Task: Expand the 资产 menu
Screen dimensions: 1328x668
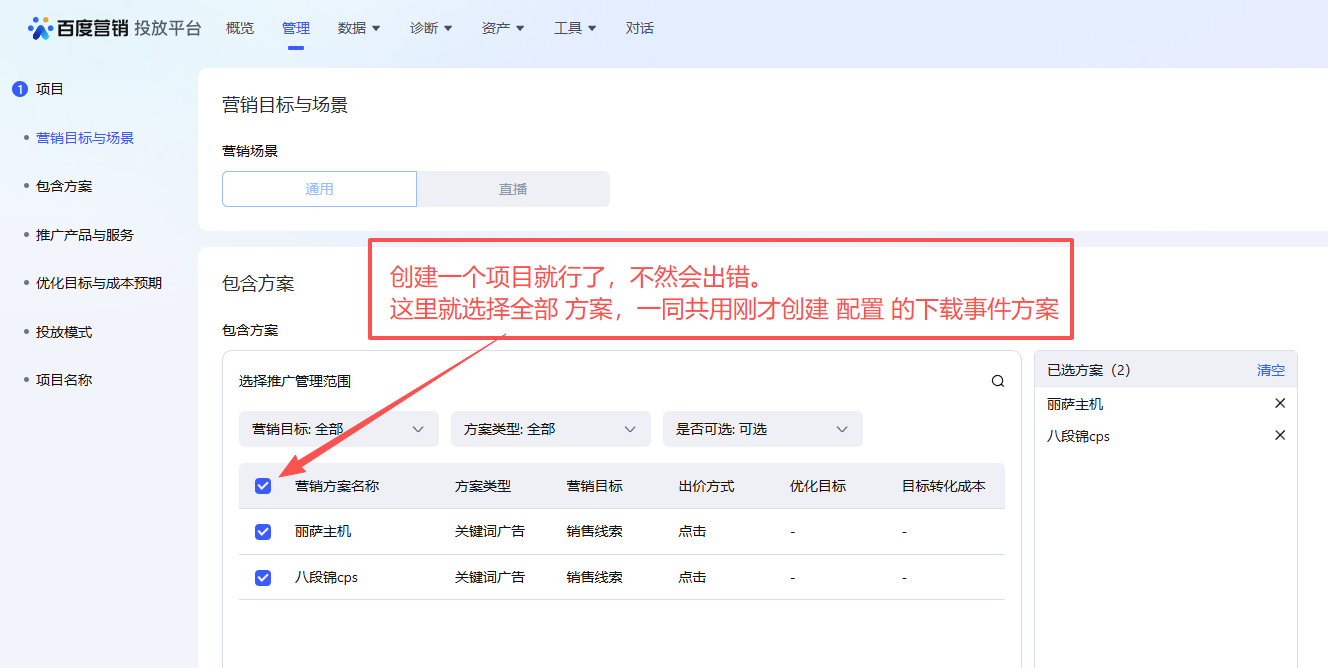Action: (503, 28)
